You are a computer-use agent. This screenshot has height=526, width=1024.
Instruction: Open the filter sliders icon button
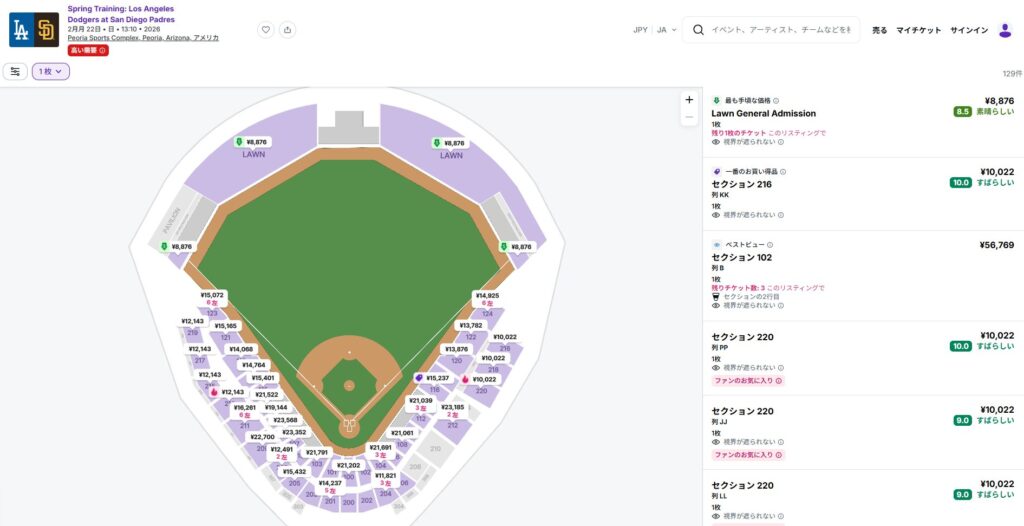point(15,71)
